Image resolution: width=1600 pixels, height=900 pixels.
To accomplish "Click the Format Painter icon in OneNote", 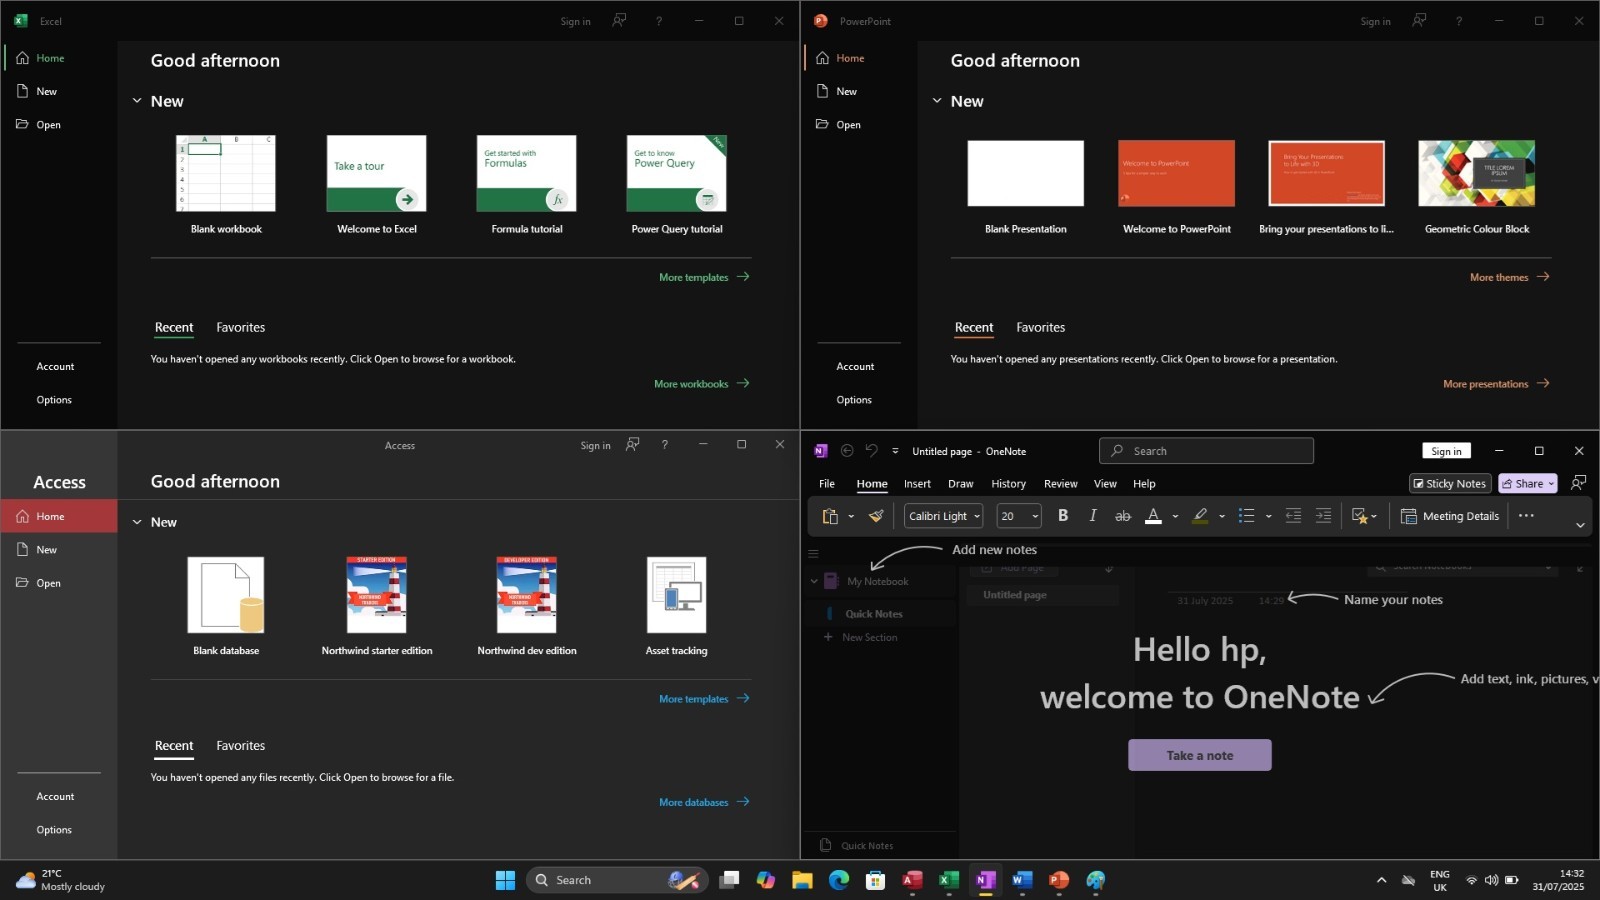I will coord(876,516).
